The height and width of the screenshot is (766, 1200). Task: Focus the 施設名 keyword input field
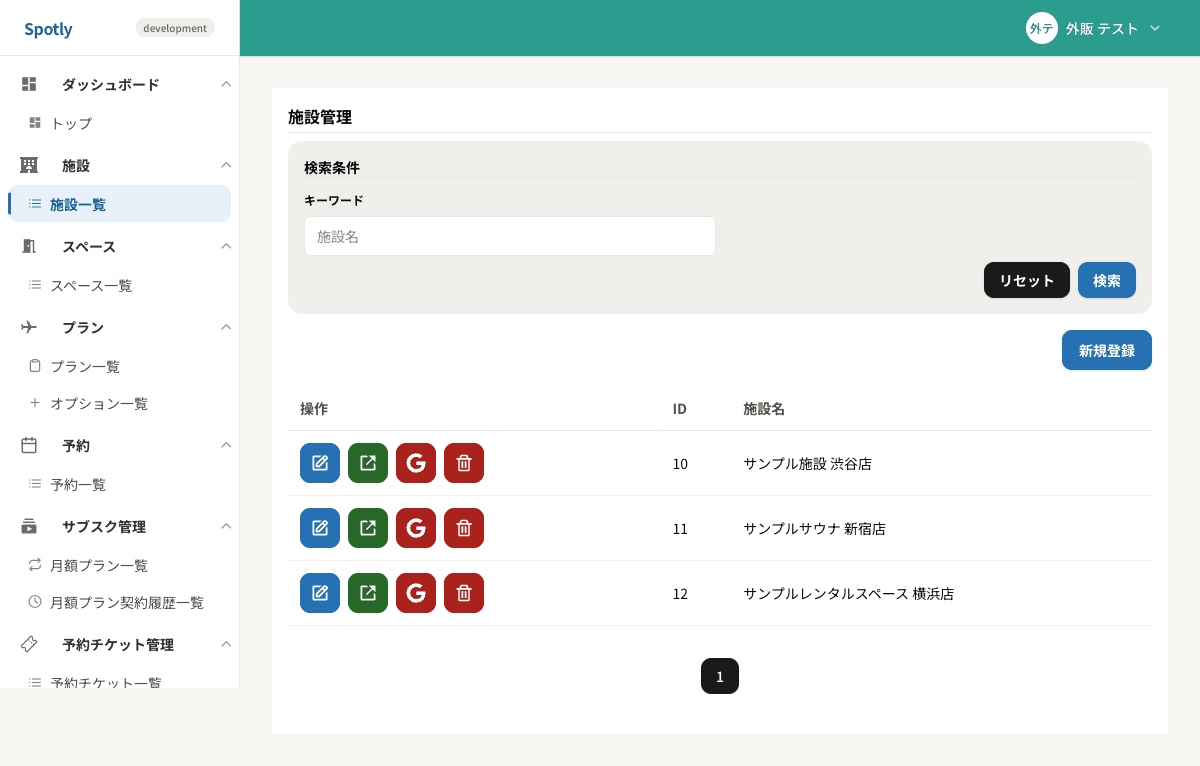click(510, 236)
